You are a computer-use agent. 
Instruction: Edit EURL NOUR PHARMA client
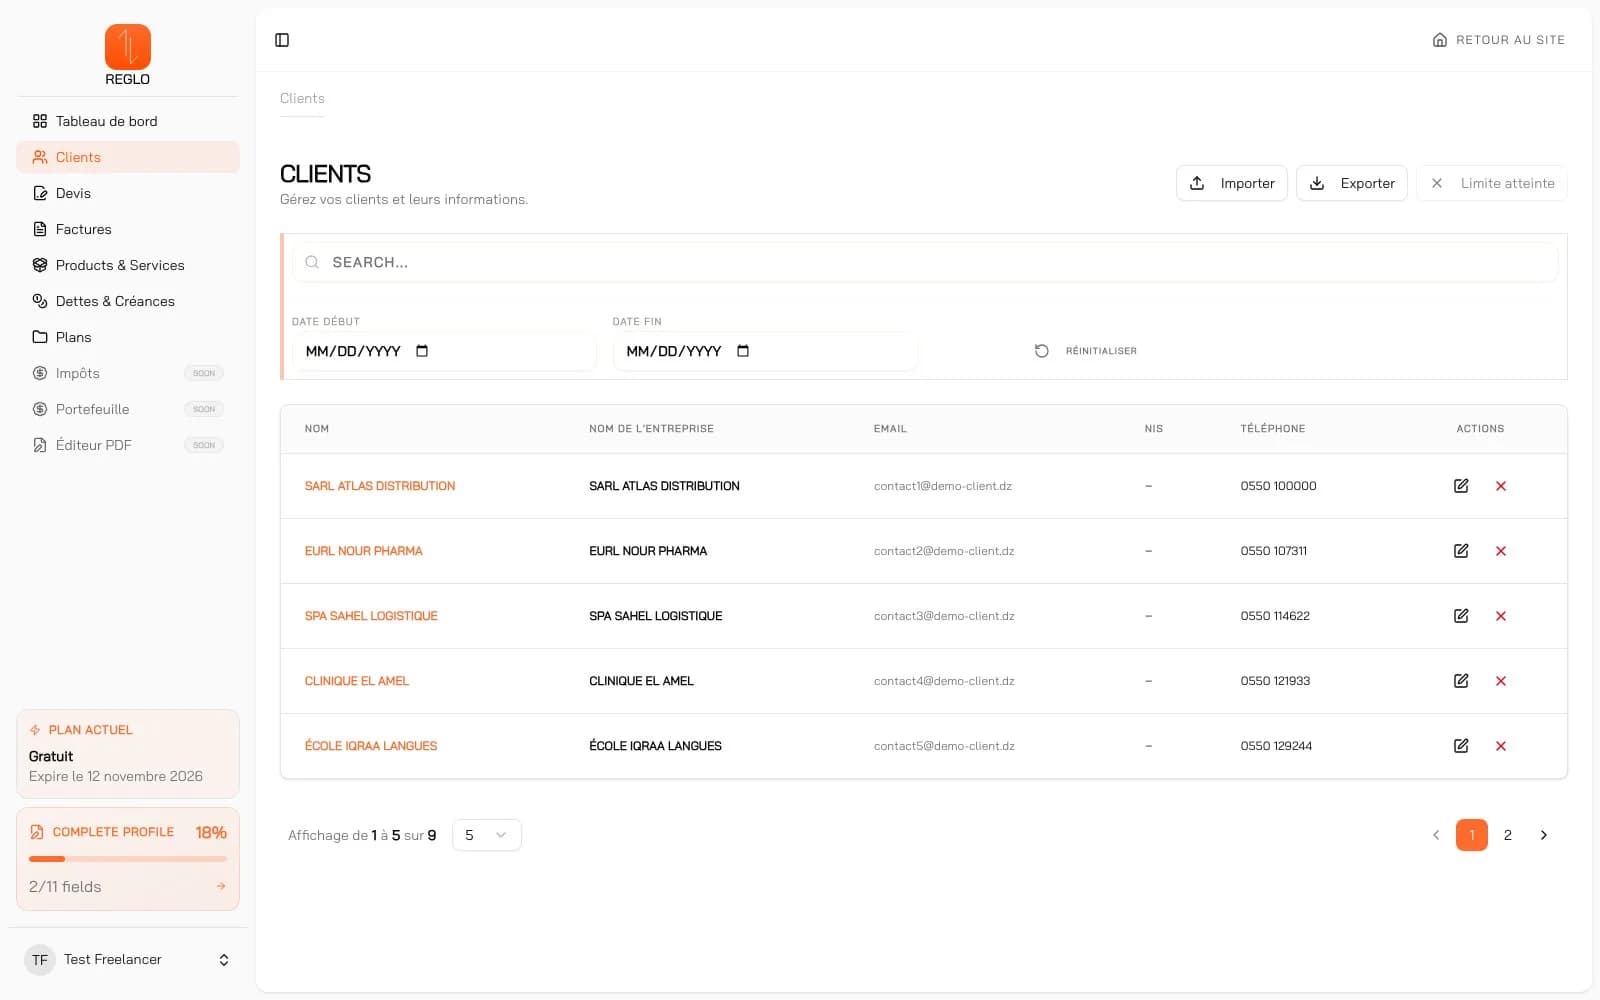[x=1461, y=551]
